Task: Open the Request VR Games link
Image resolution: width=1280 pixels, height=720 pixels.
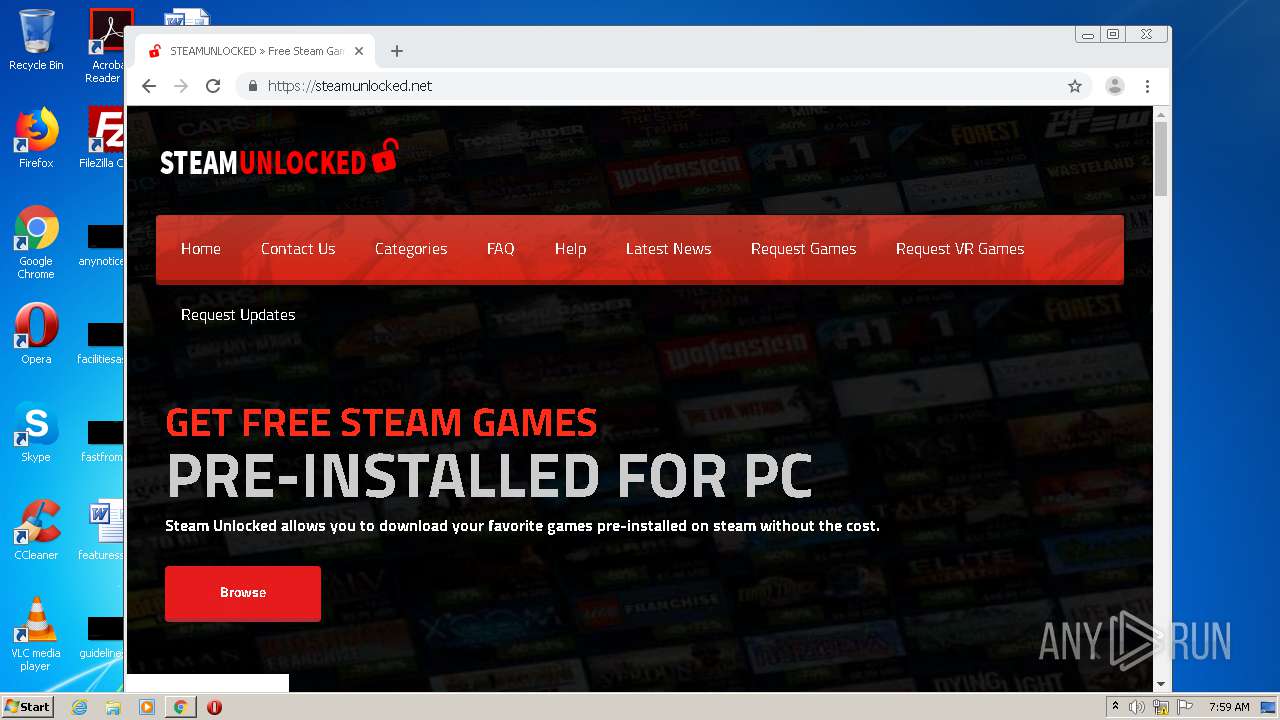Action: pos(960,249)
